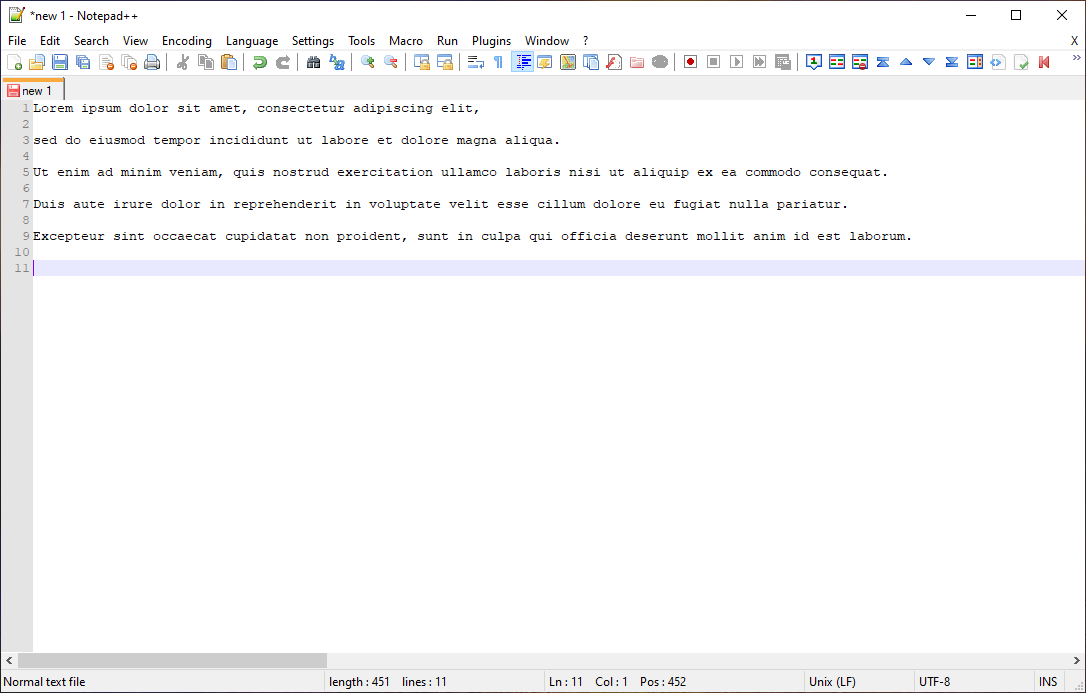Image resolution: width=1086 pixels, height=693 pixels.
Task: Cut selection with the scissors icon
Action: click(x=183, y=62)
